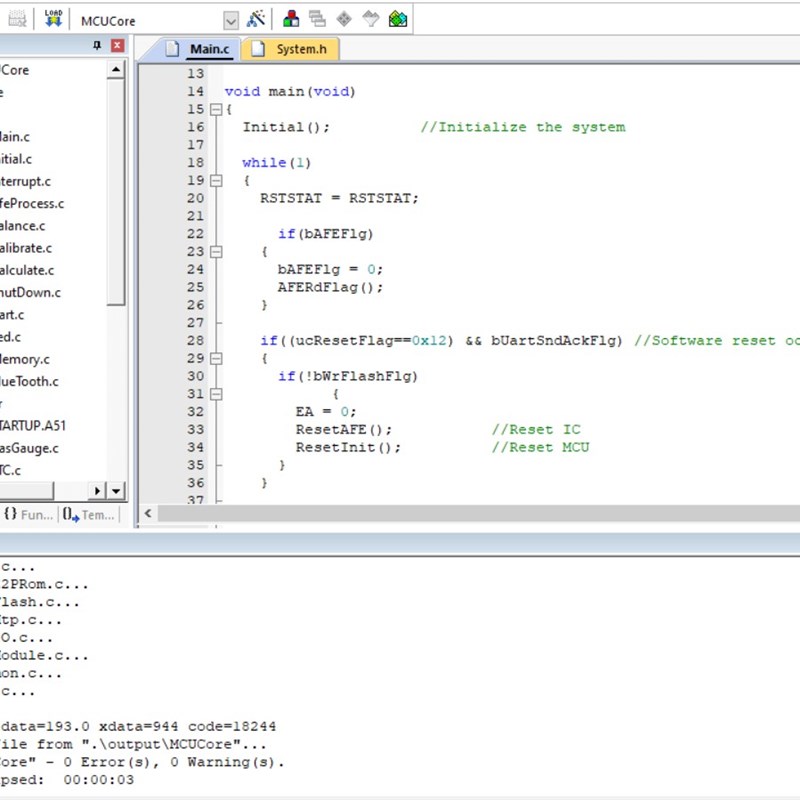Select Calibrate.c in the project tree
This screenshot has height=800, width=800.
tap(26, 248)
